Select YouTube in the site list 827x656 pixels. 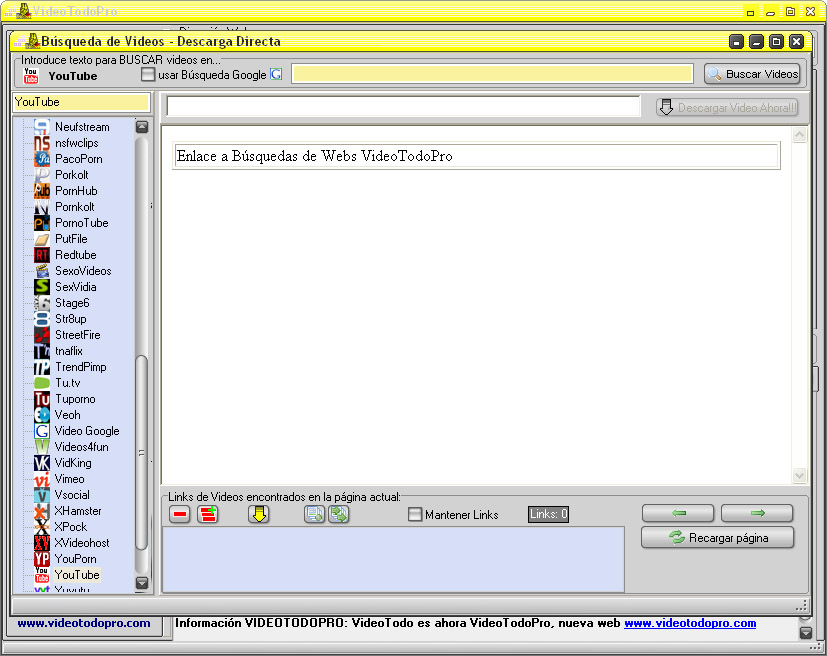pos(77,575)
